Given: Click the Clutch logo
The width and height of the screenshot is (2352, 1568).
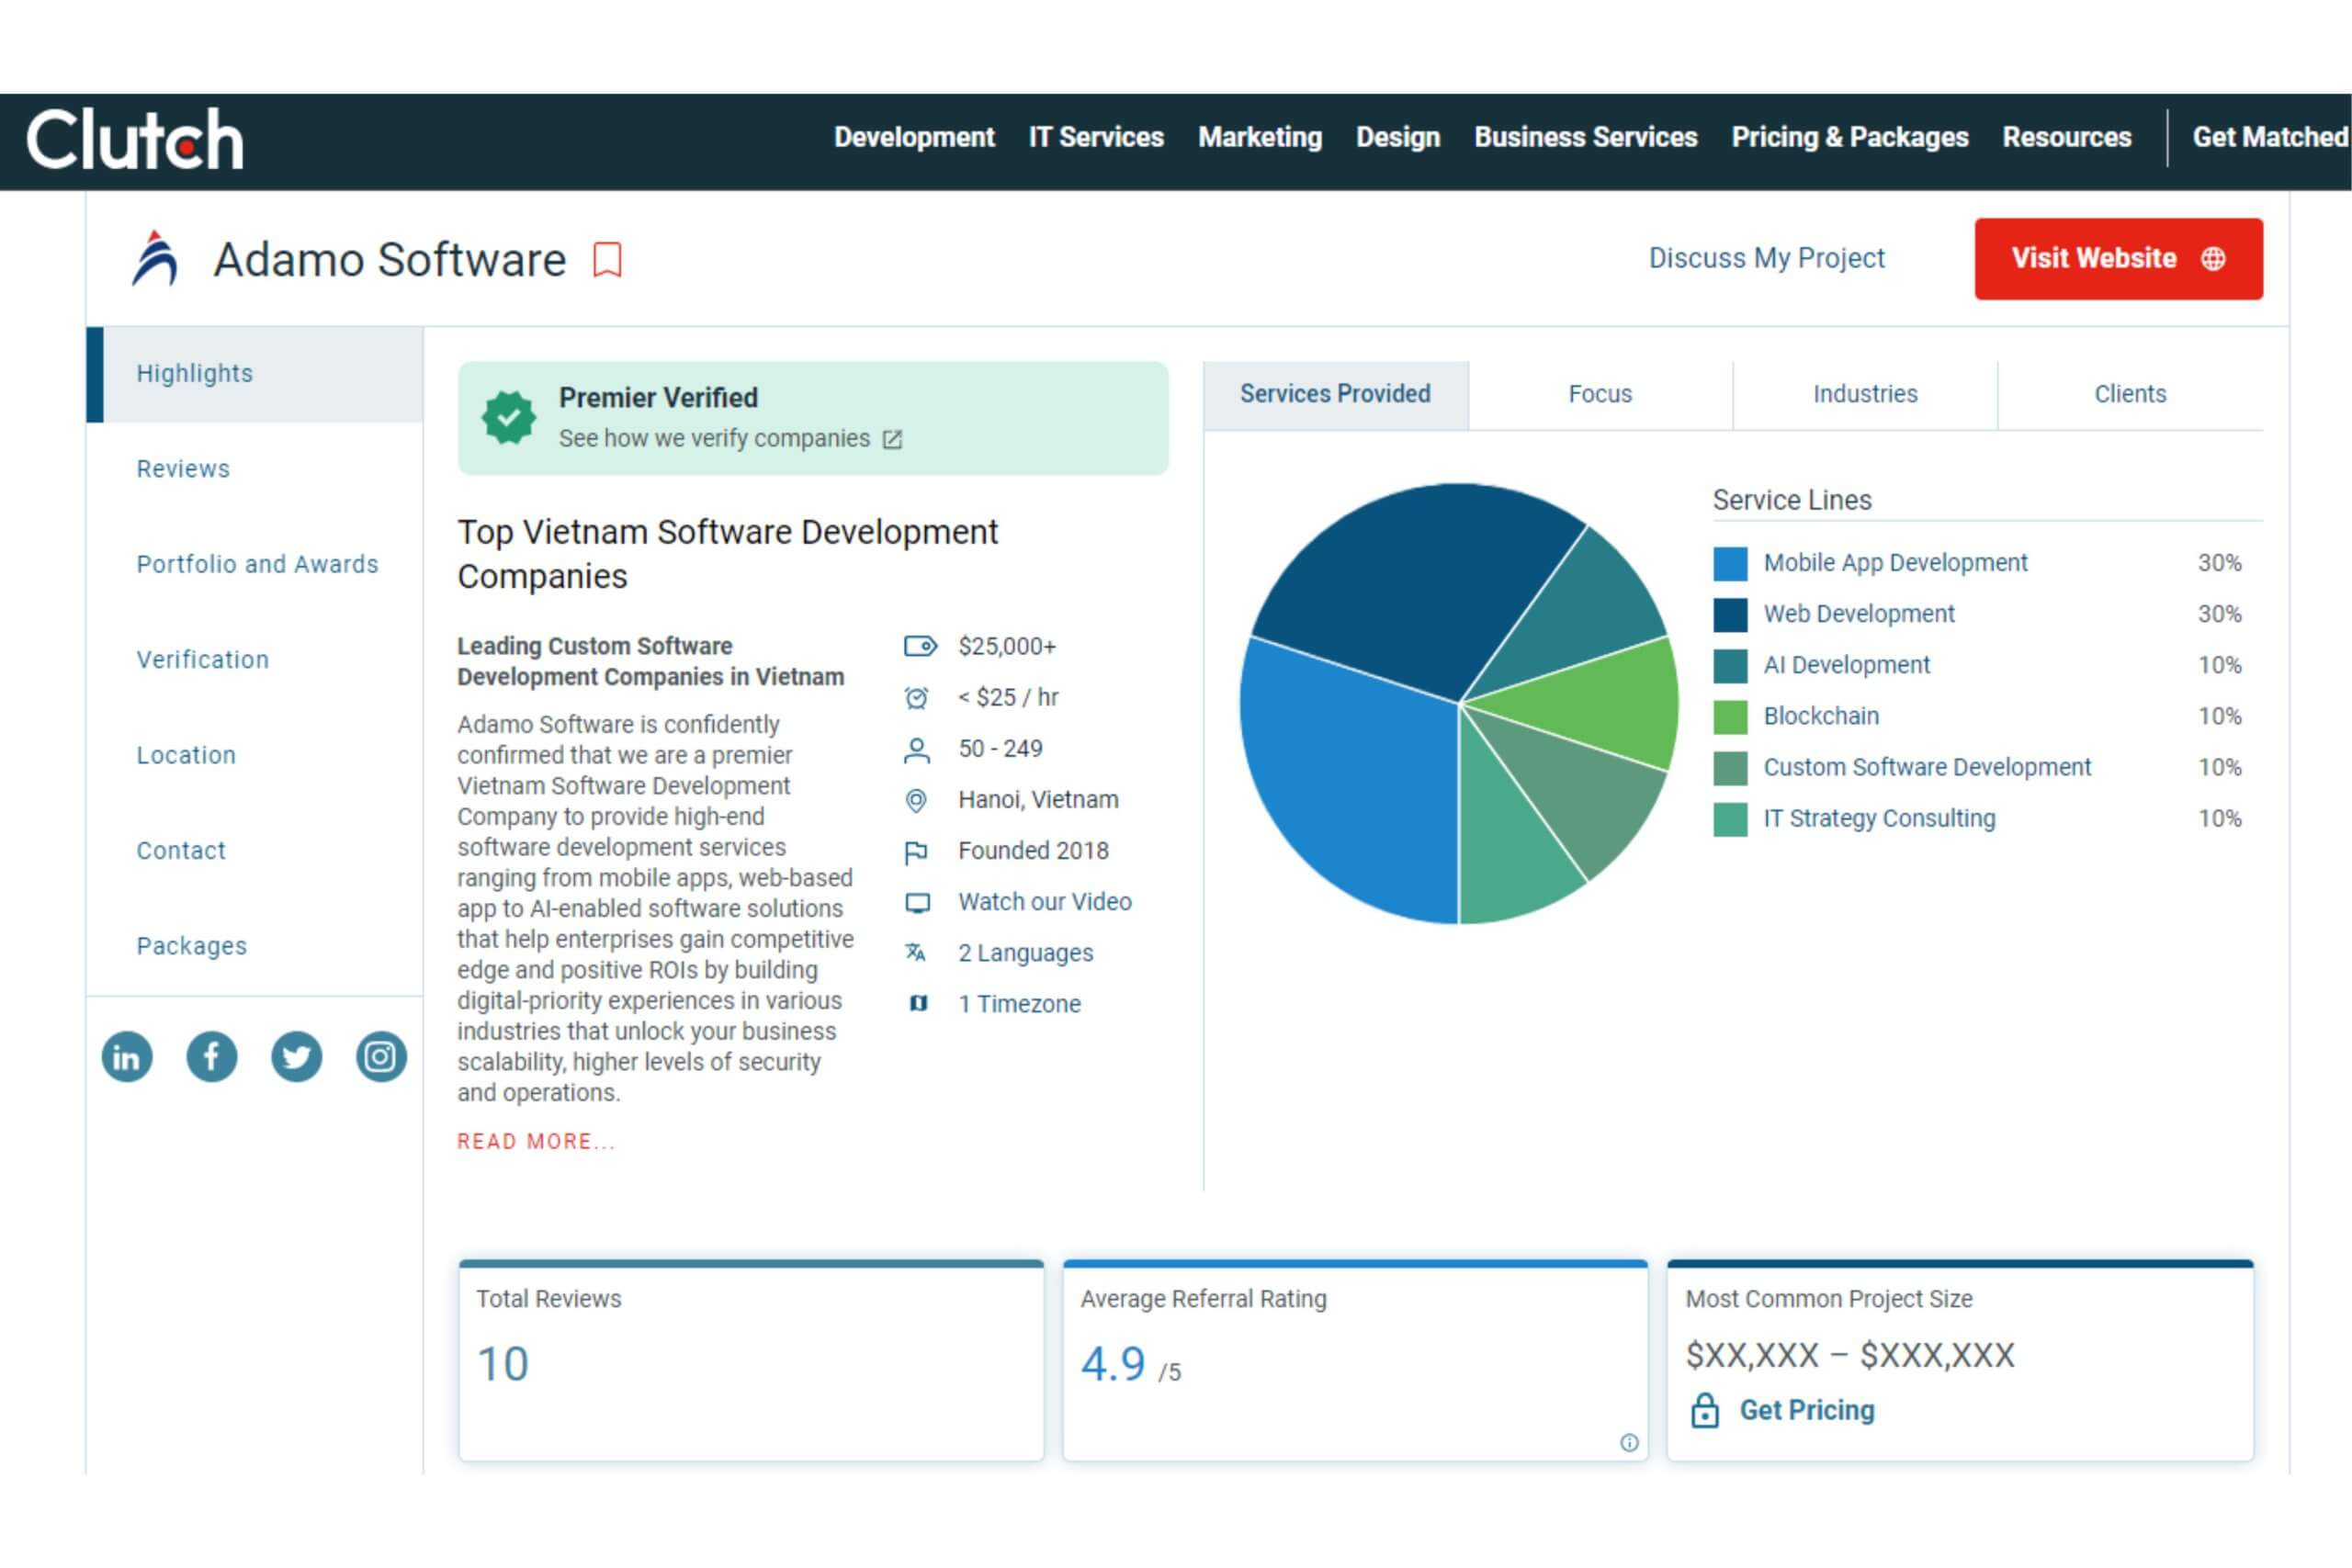Looking at the screenshot, I should [135, 139].
